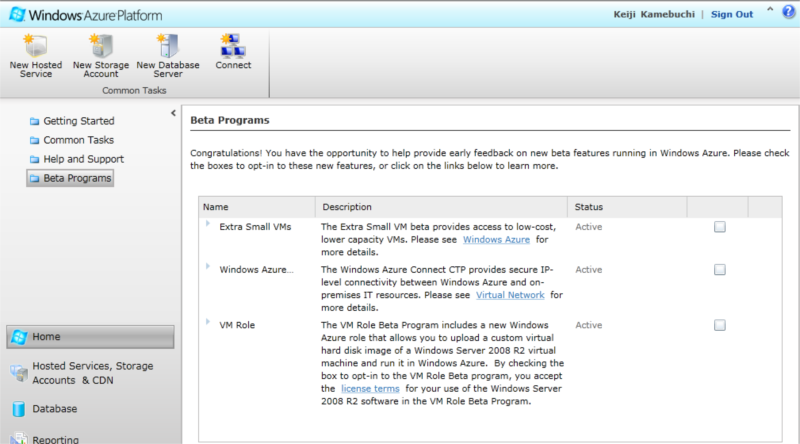Click the Description column header
Screen dimensions: 800x444
point(347,207)
